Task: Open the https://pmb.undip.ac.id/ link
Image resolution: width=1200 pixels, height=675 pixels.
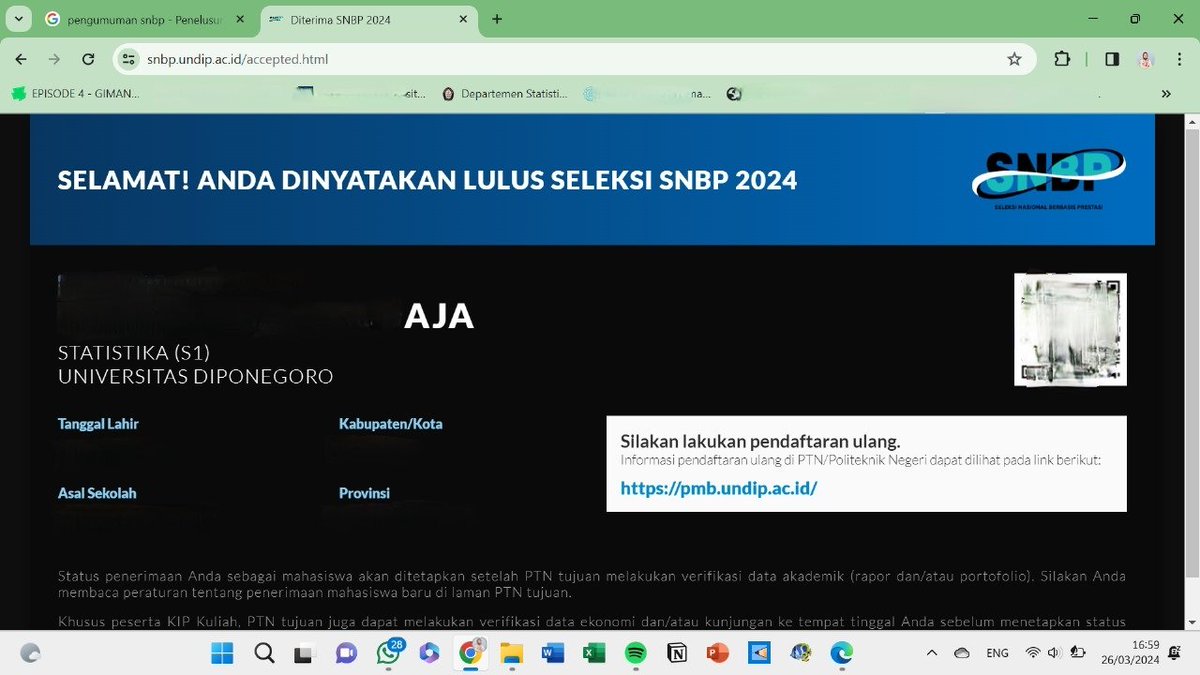Action: click(x=719, y=489)
